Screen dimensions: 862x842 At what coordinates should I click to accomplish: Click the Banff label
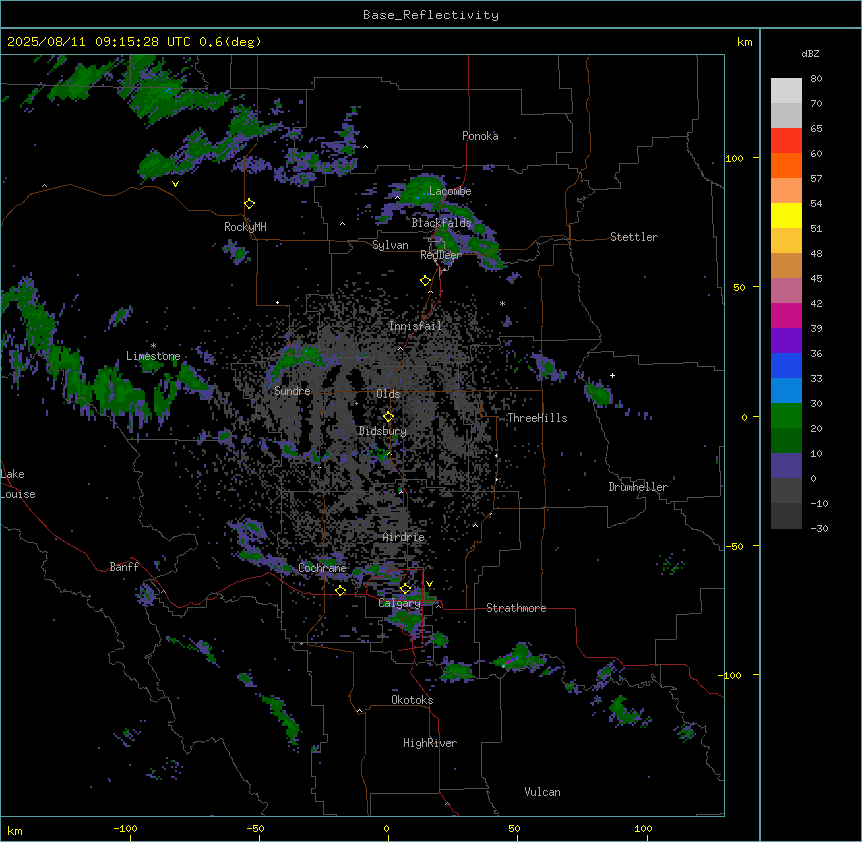(x=124, y=567)
